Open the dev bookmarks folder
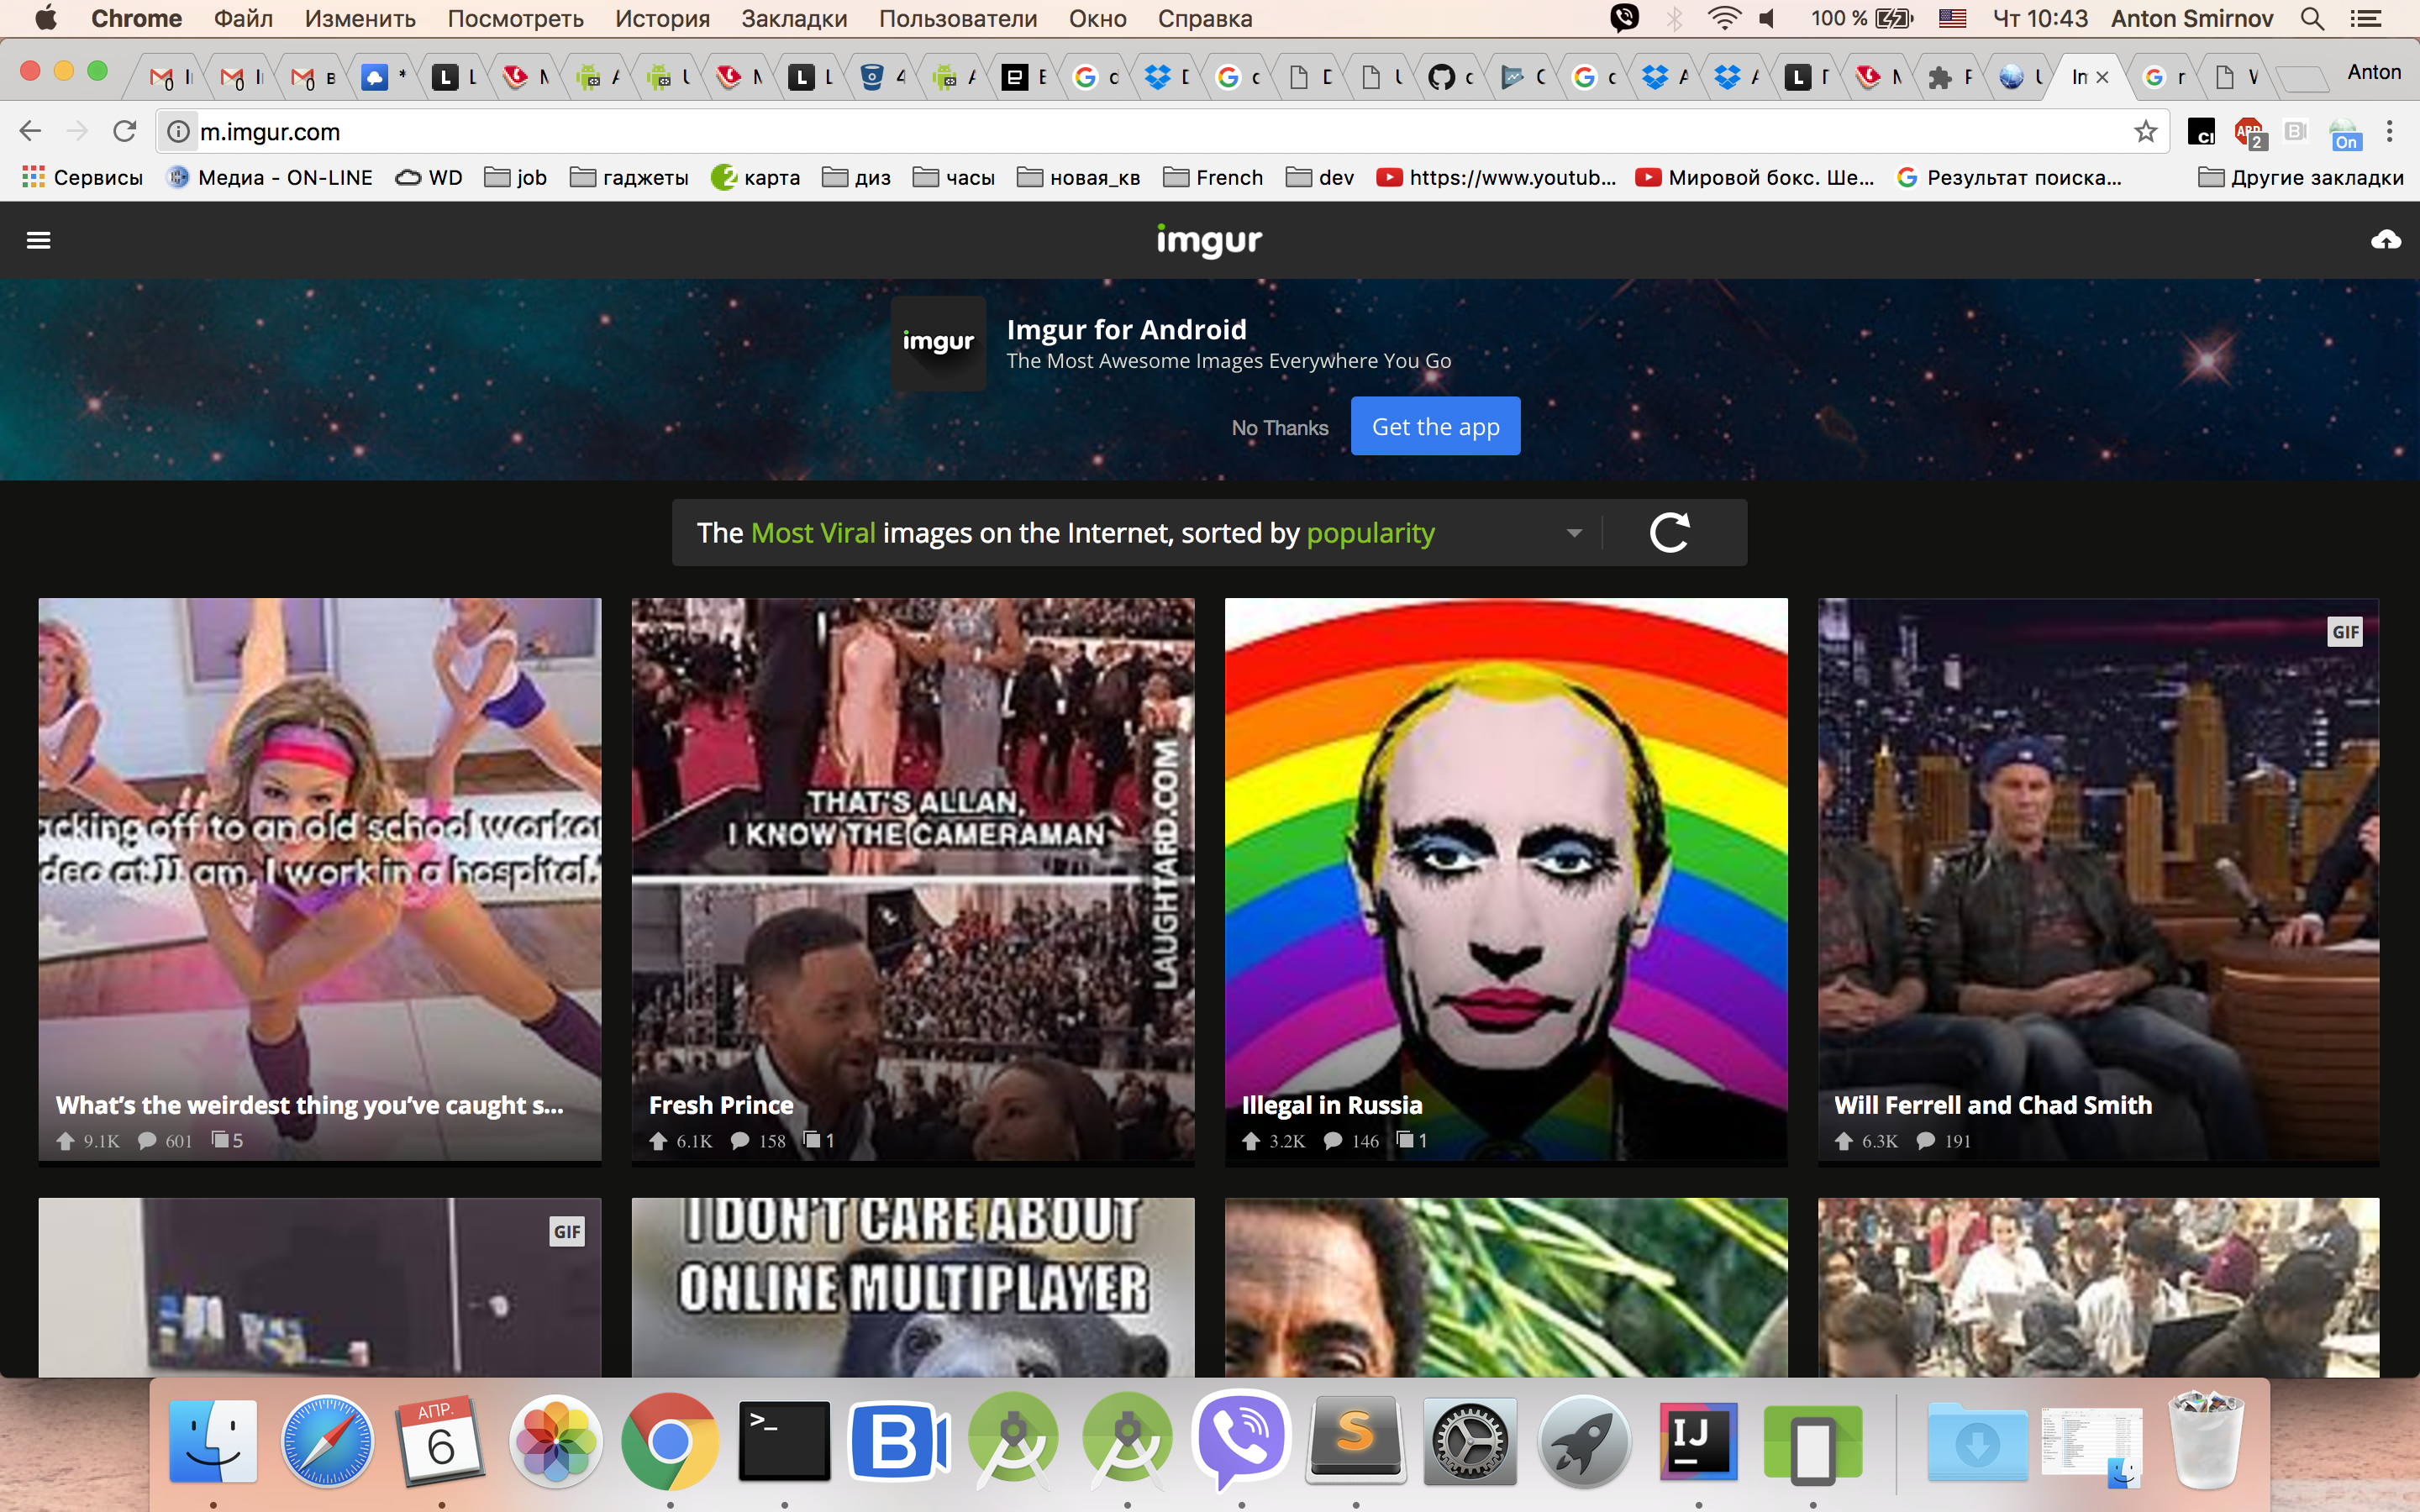This screenshot has width=2420, height=1512. (1320, 177)
